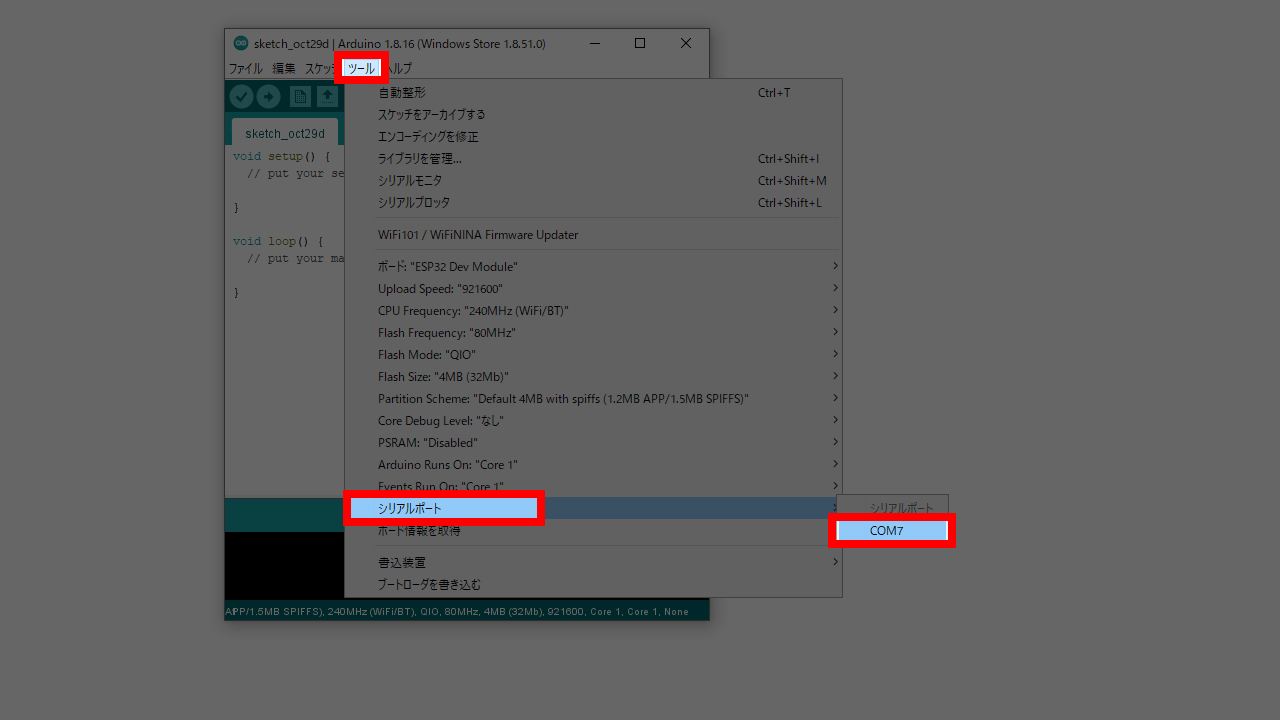Viewport: 1280px width, 720px height.
Task: Click the Upload arrow toolbar icon
Action: coord(268,96)
